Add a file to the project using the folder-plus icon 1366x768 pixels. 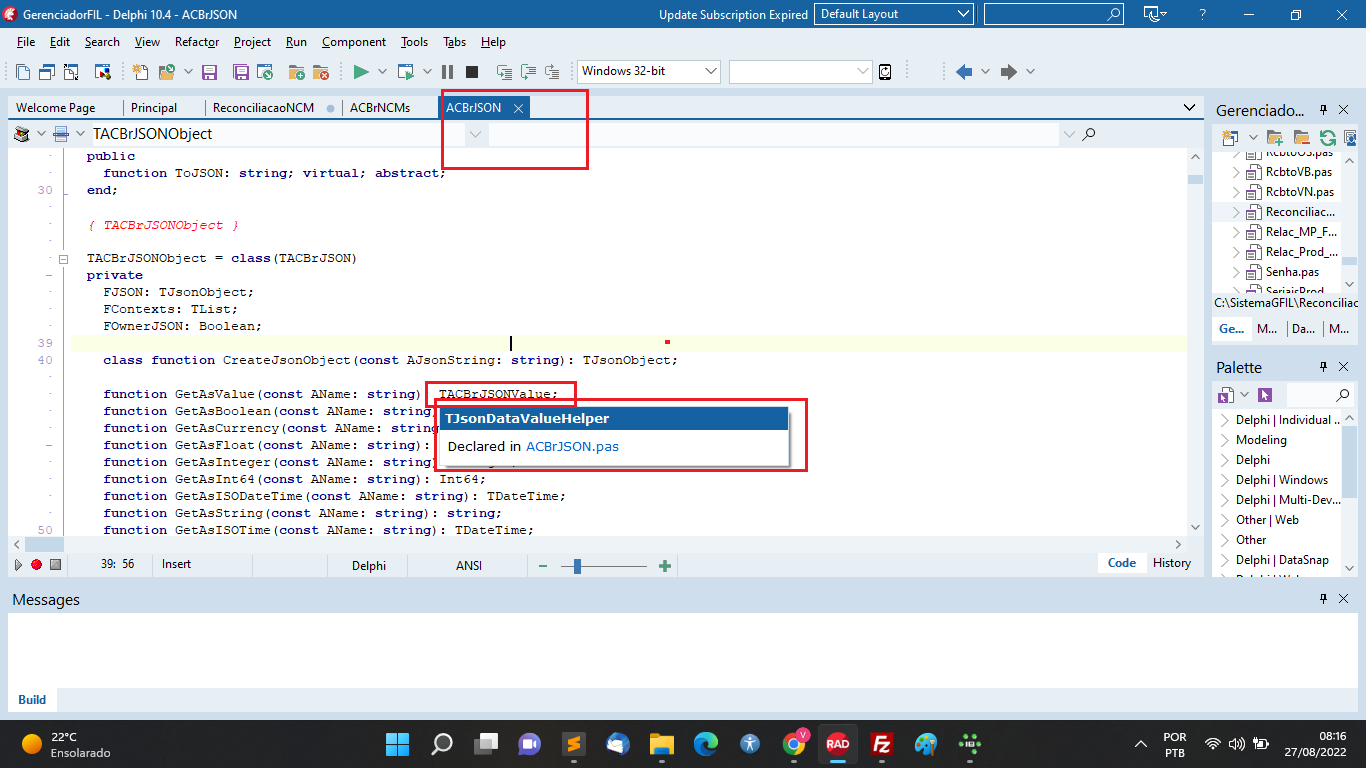(x=296, y=72)
